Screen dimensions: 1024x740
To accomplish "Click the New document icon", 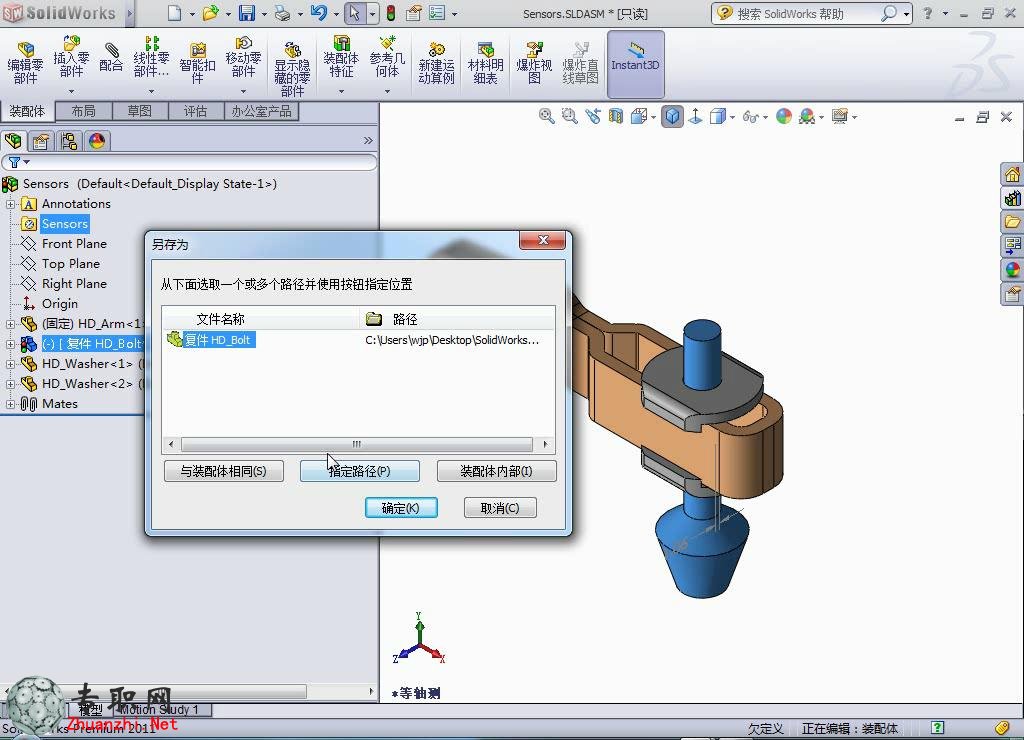I will pos(174,12).
